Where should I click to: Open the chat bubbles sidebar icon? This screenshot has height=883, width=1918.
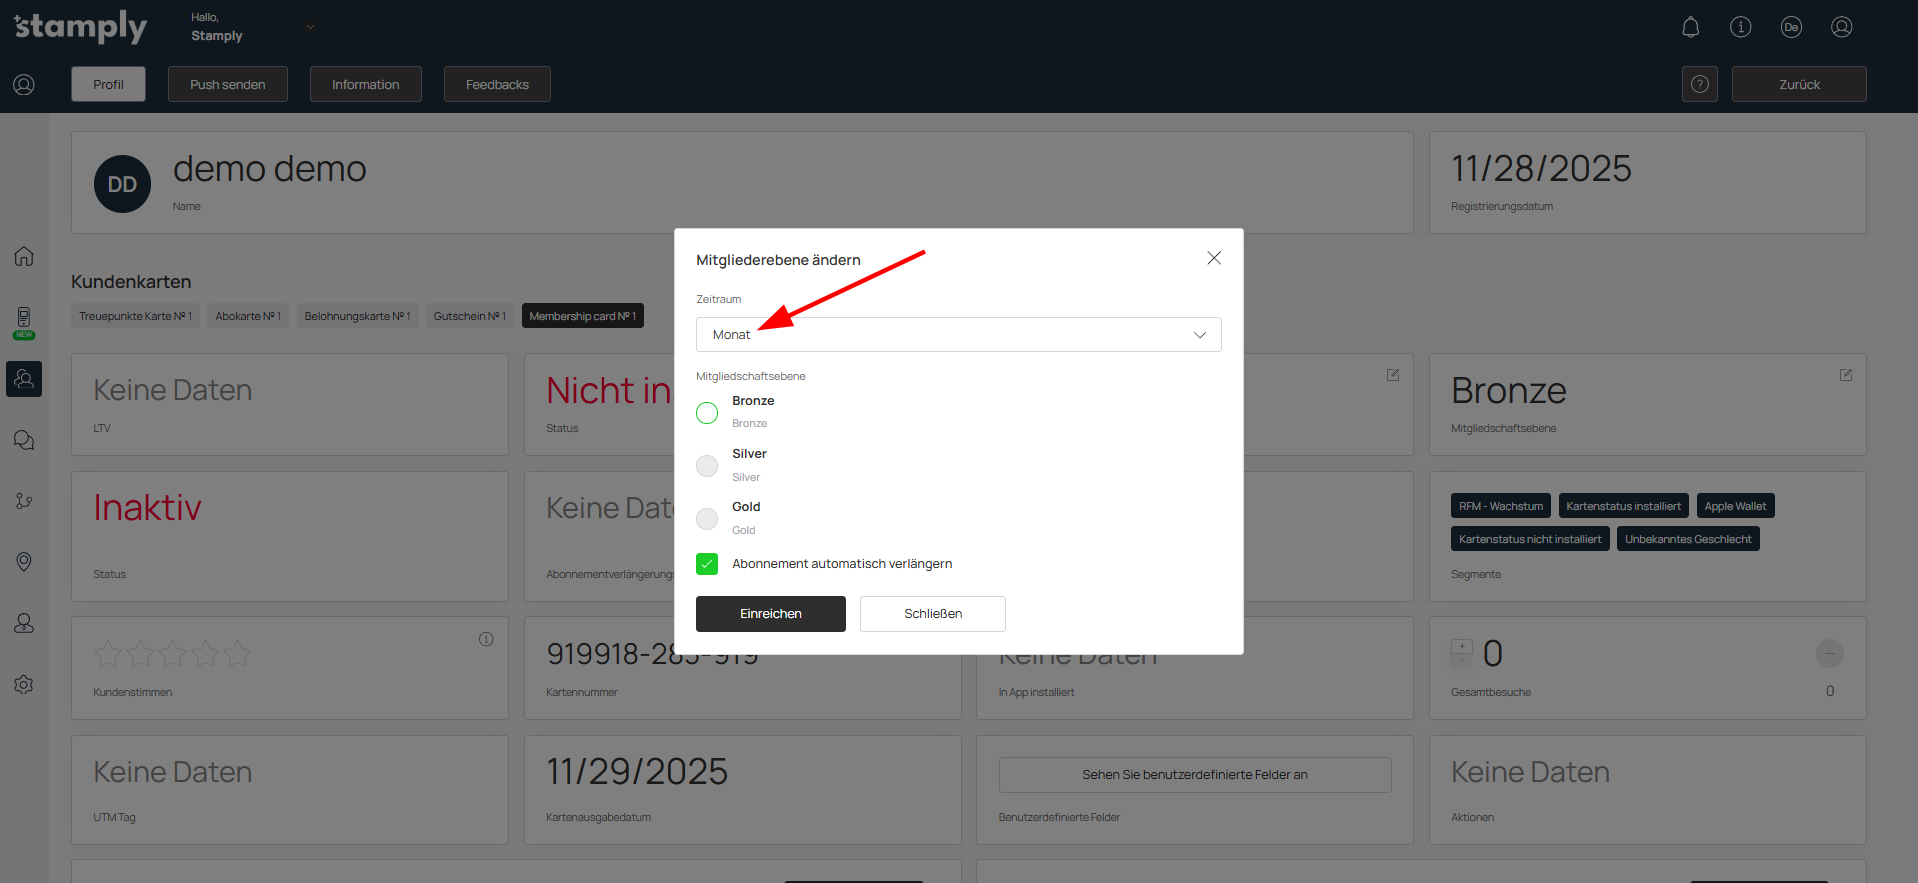point(24,440)
